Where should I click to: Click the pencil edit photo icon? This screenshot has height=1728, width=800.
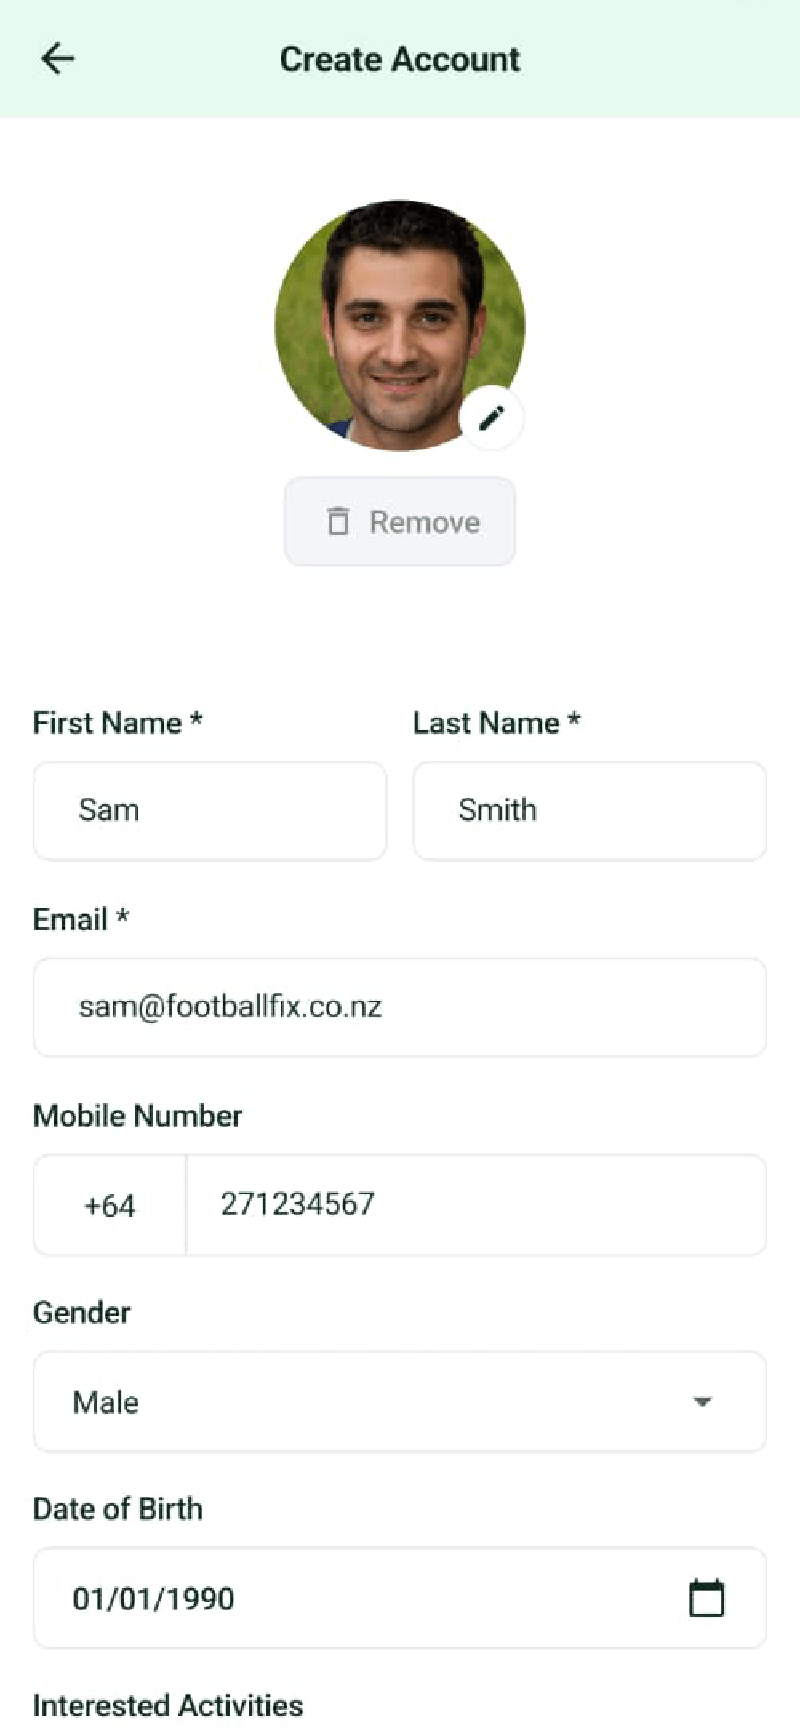click(x=491, y=418)
